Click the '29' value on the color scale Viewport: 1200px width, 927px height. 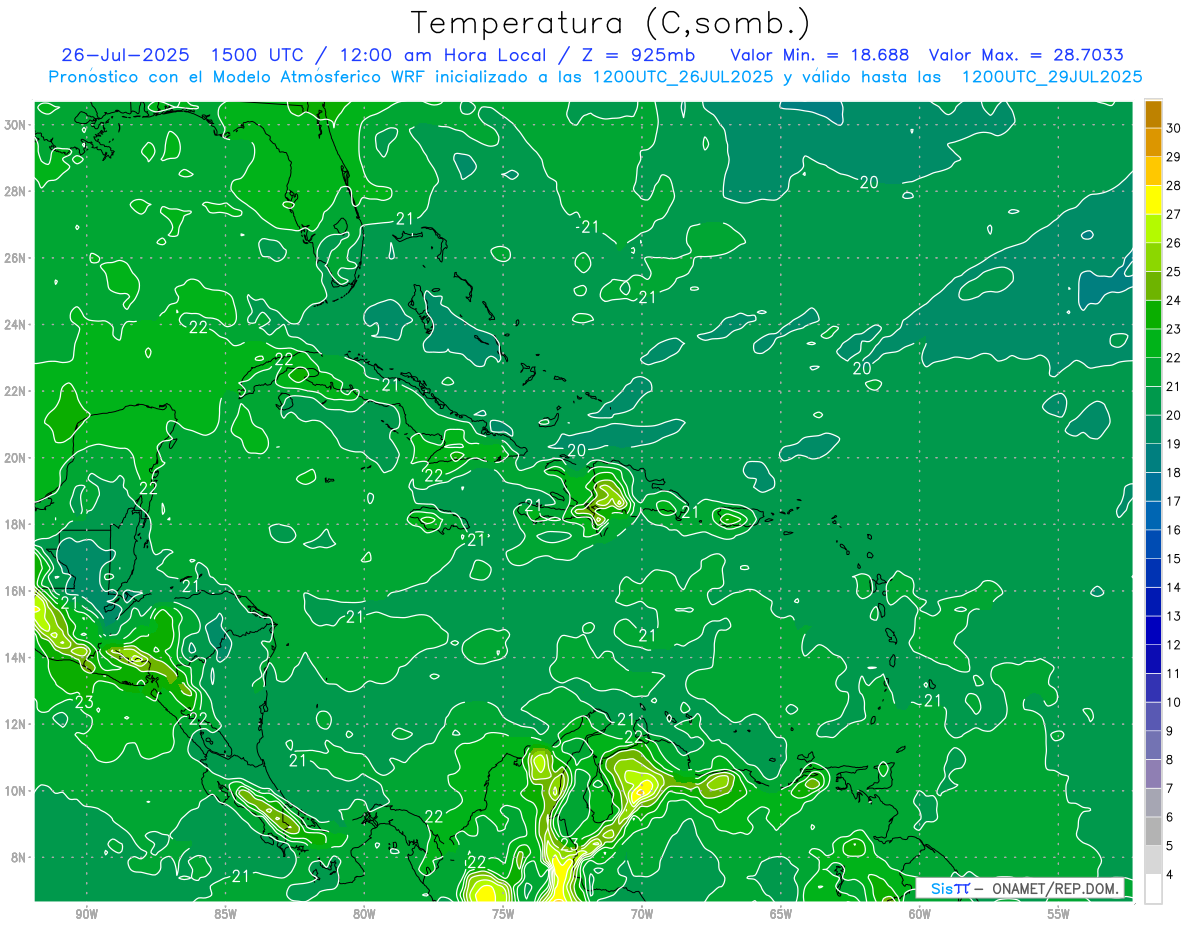point(1174,156)
